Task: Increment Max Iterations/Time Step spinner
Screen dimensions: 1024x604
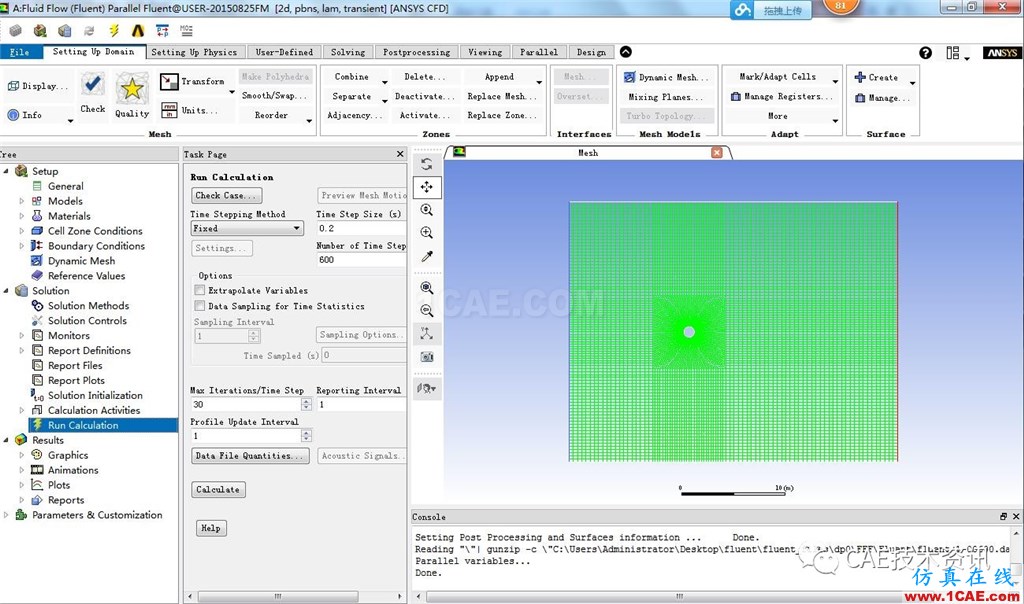Action: 306,402
